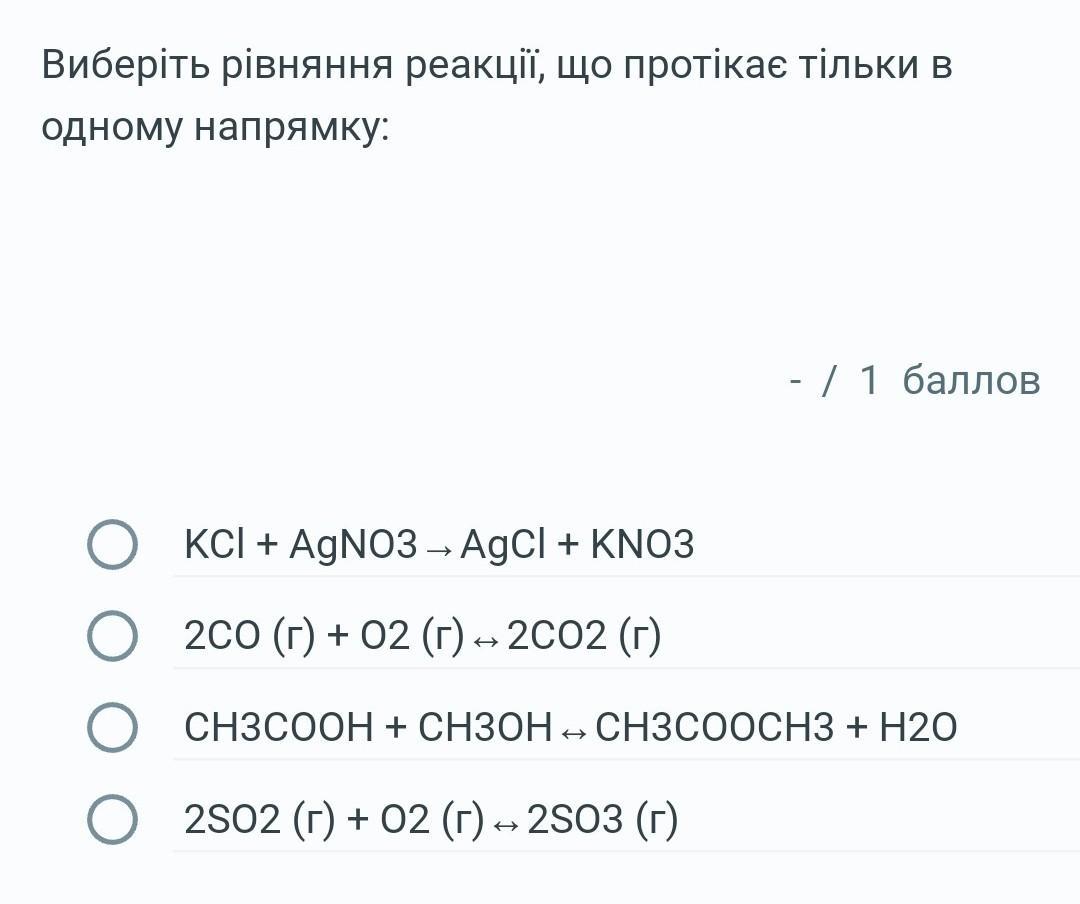The height and width of the screenshot is (904, 1080).
Task: Click the 2SO3 (г) product text
Action: (602, 819)
